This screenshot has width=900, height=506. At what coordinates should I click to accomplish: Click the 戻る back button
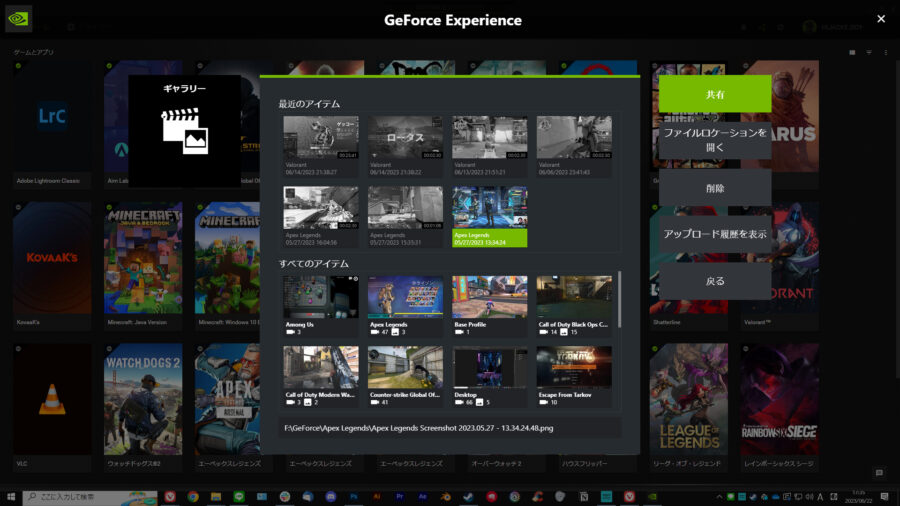(715, 281)
